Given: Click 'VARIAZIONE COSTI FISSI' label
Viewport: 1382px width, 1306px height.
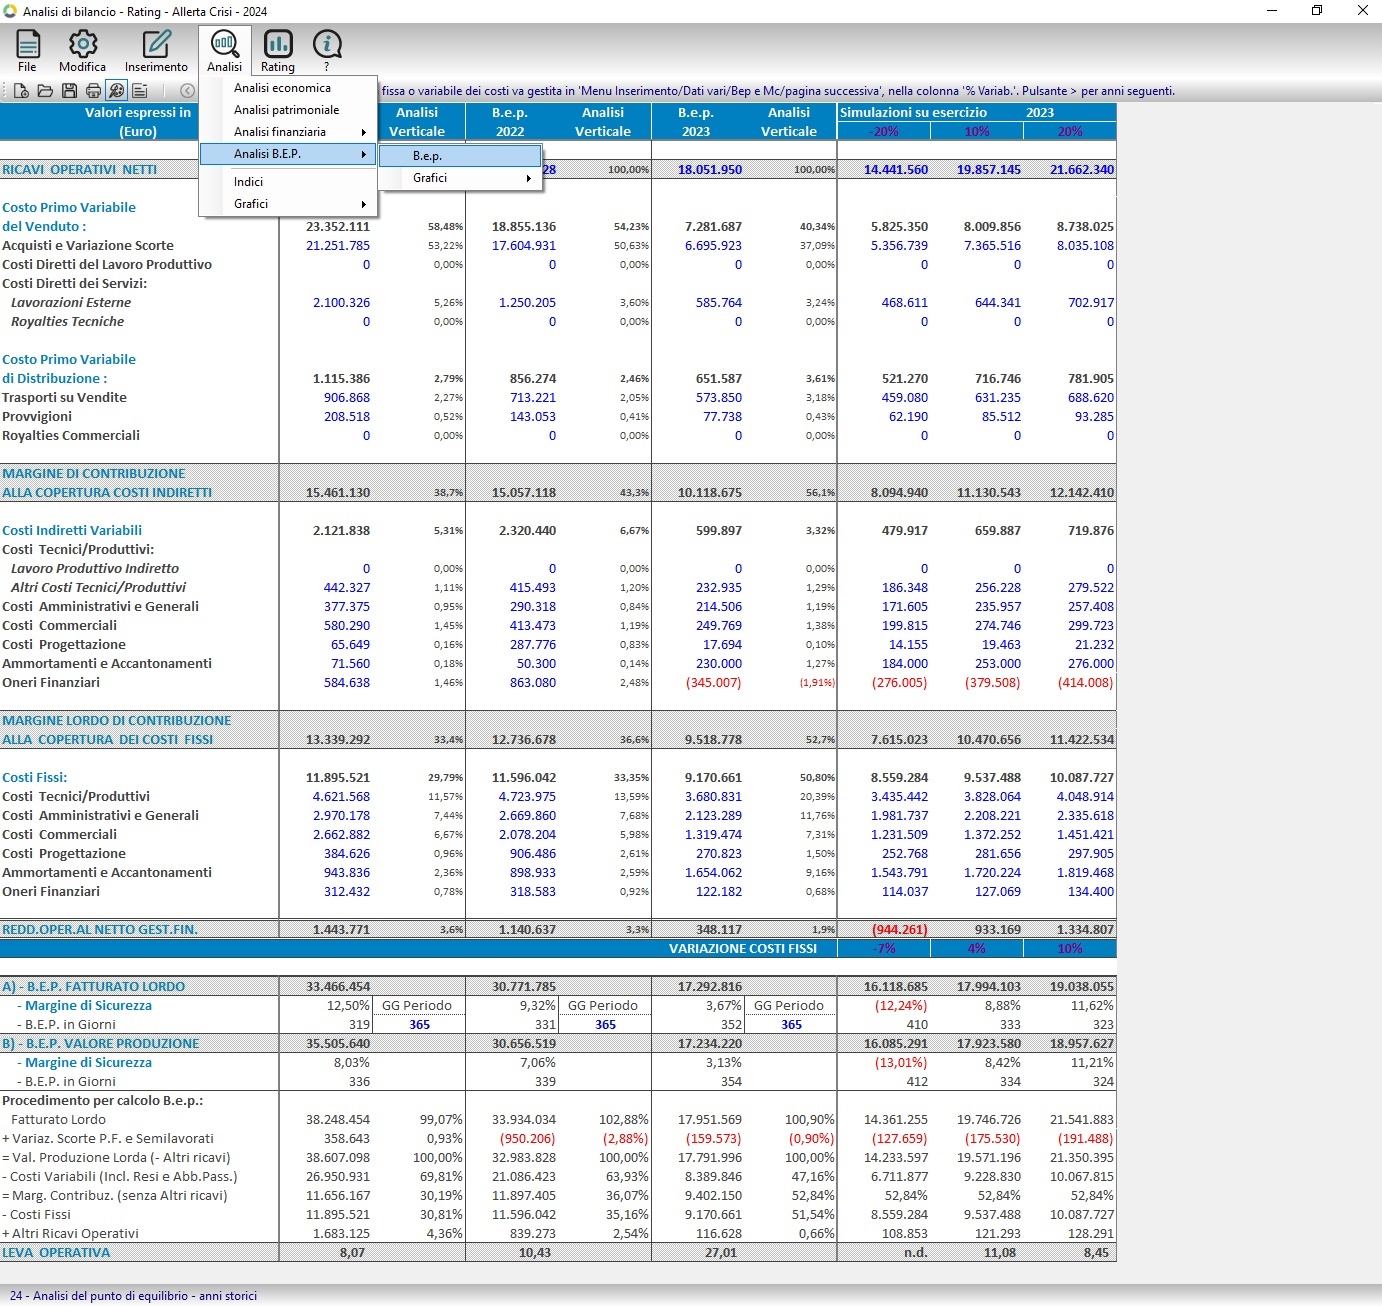Looking at the screenshot, I should coord(743,949).
